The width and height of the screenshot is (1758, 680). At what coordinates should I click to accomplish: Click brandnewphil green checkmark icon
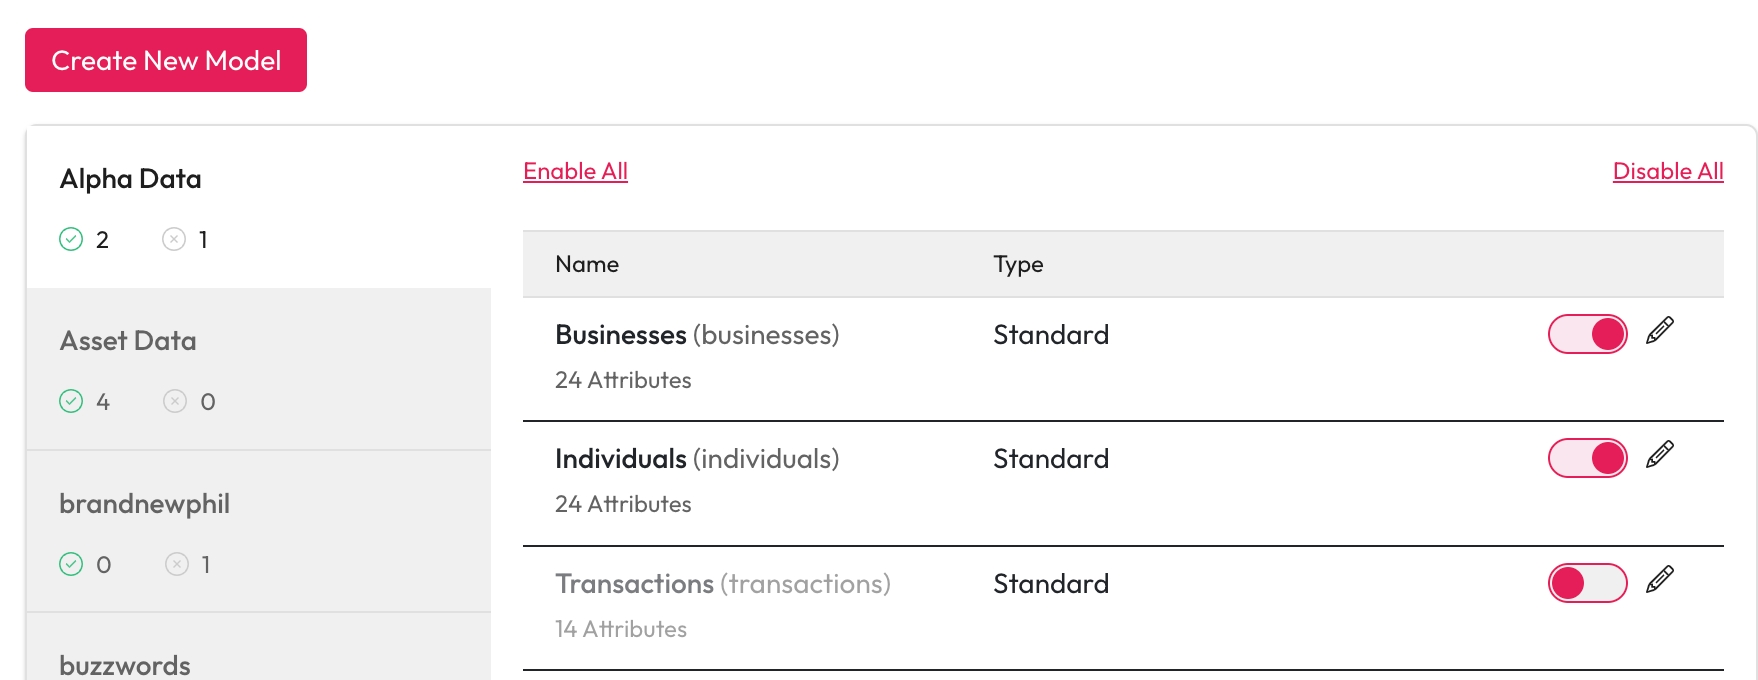point(71,564)
